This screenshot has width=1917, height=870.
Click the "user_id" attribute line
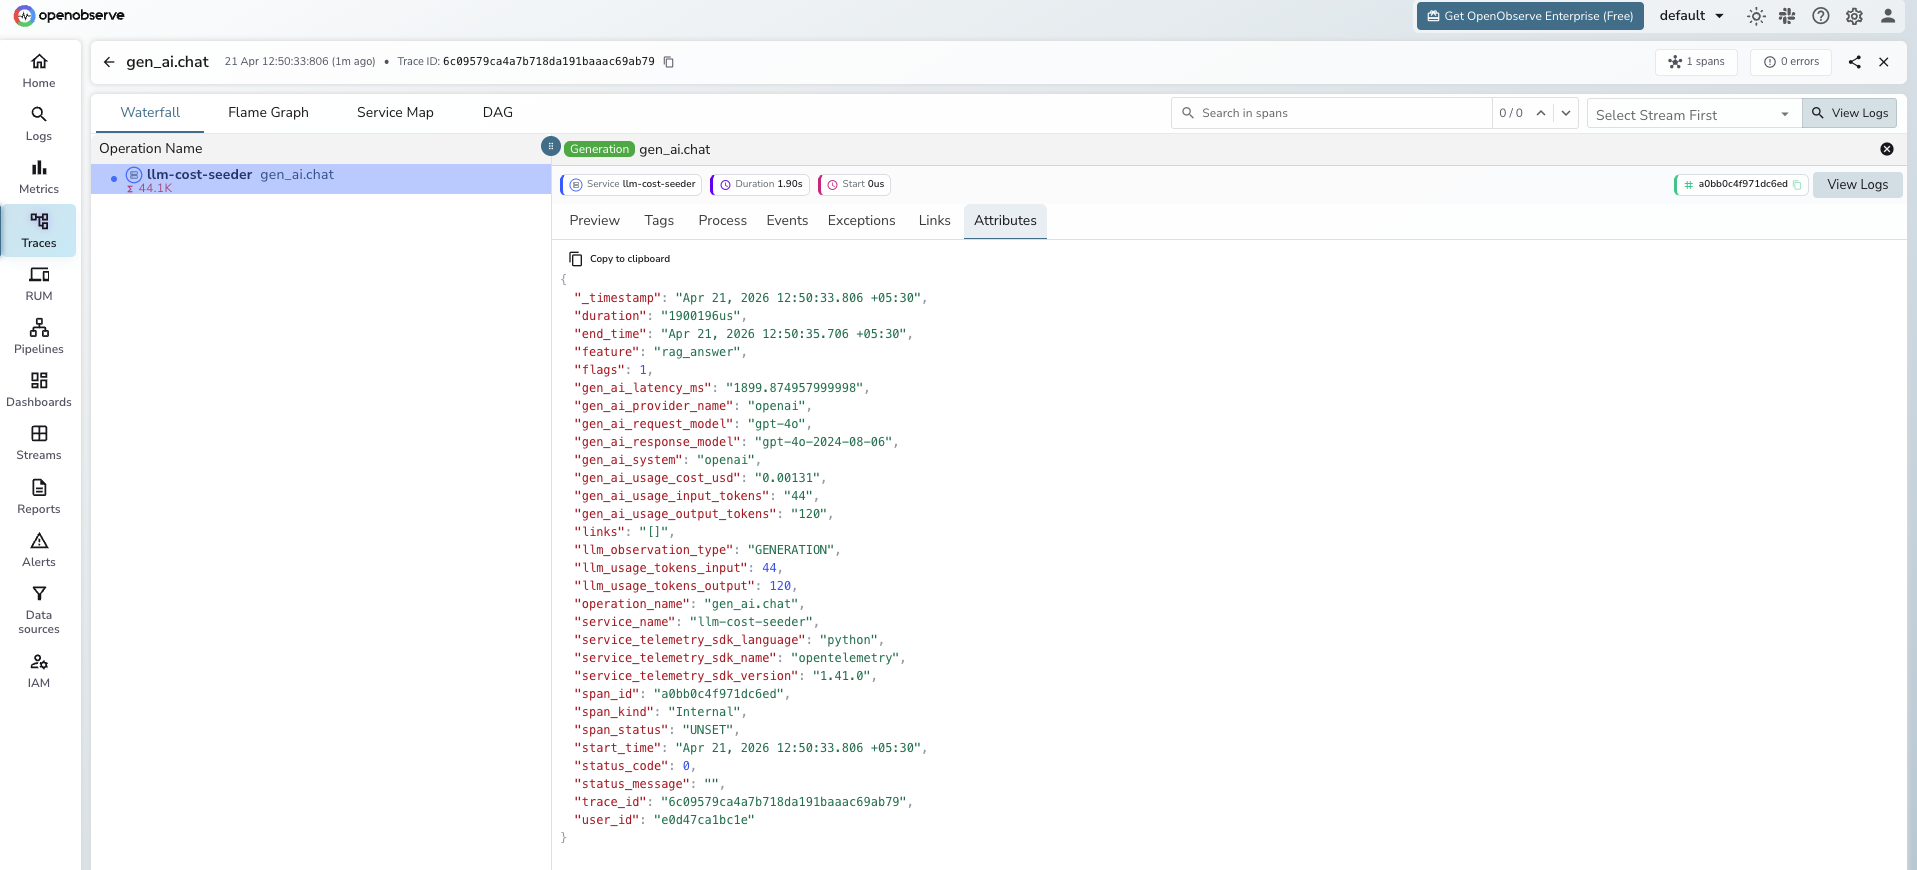click(x=664, y=820)
